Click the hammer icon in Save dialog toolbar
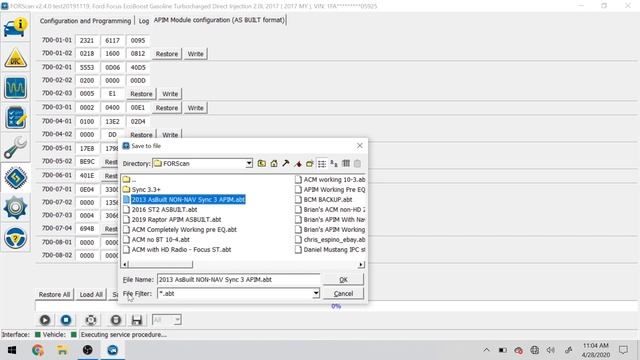Image resolution: width=640 pixels, height=360 pixels. pos(286,164)
